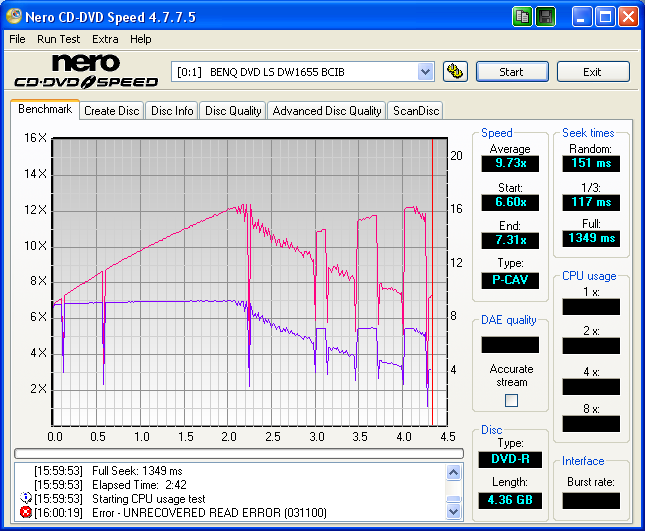This screenshot has width=645, height=531.
Task: Click the red error icon in log
Action: click(26, 512)
